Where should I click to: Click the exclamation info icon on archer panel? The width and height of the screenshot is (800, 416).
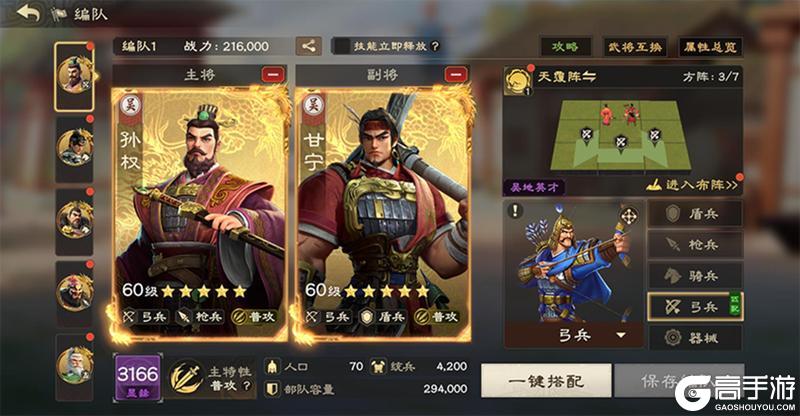(515, 211)
